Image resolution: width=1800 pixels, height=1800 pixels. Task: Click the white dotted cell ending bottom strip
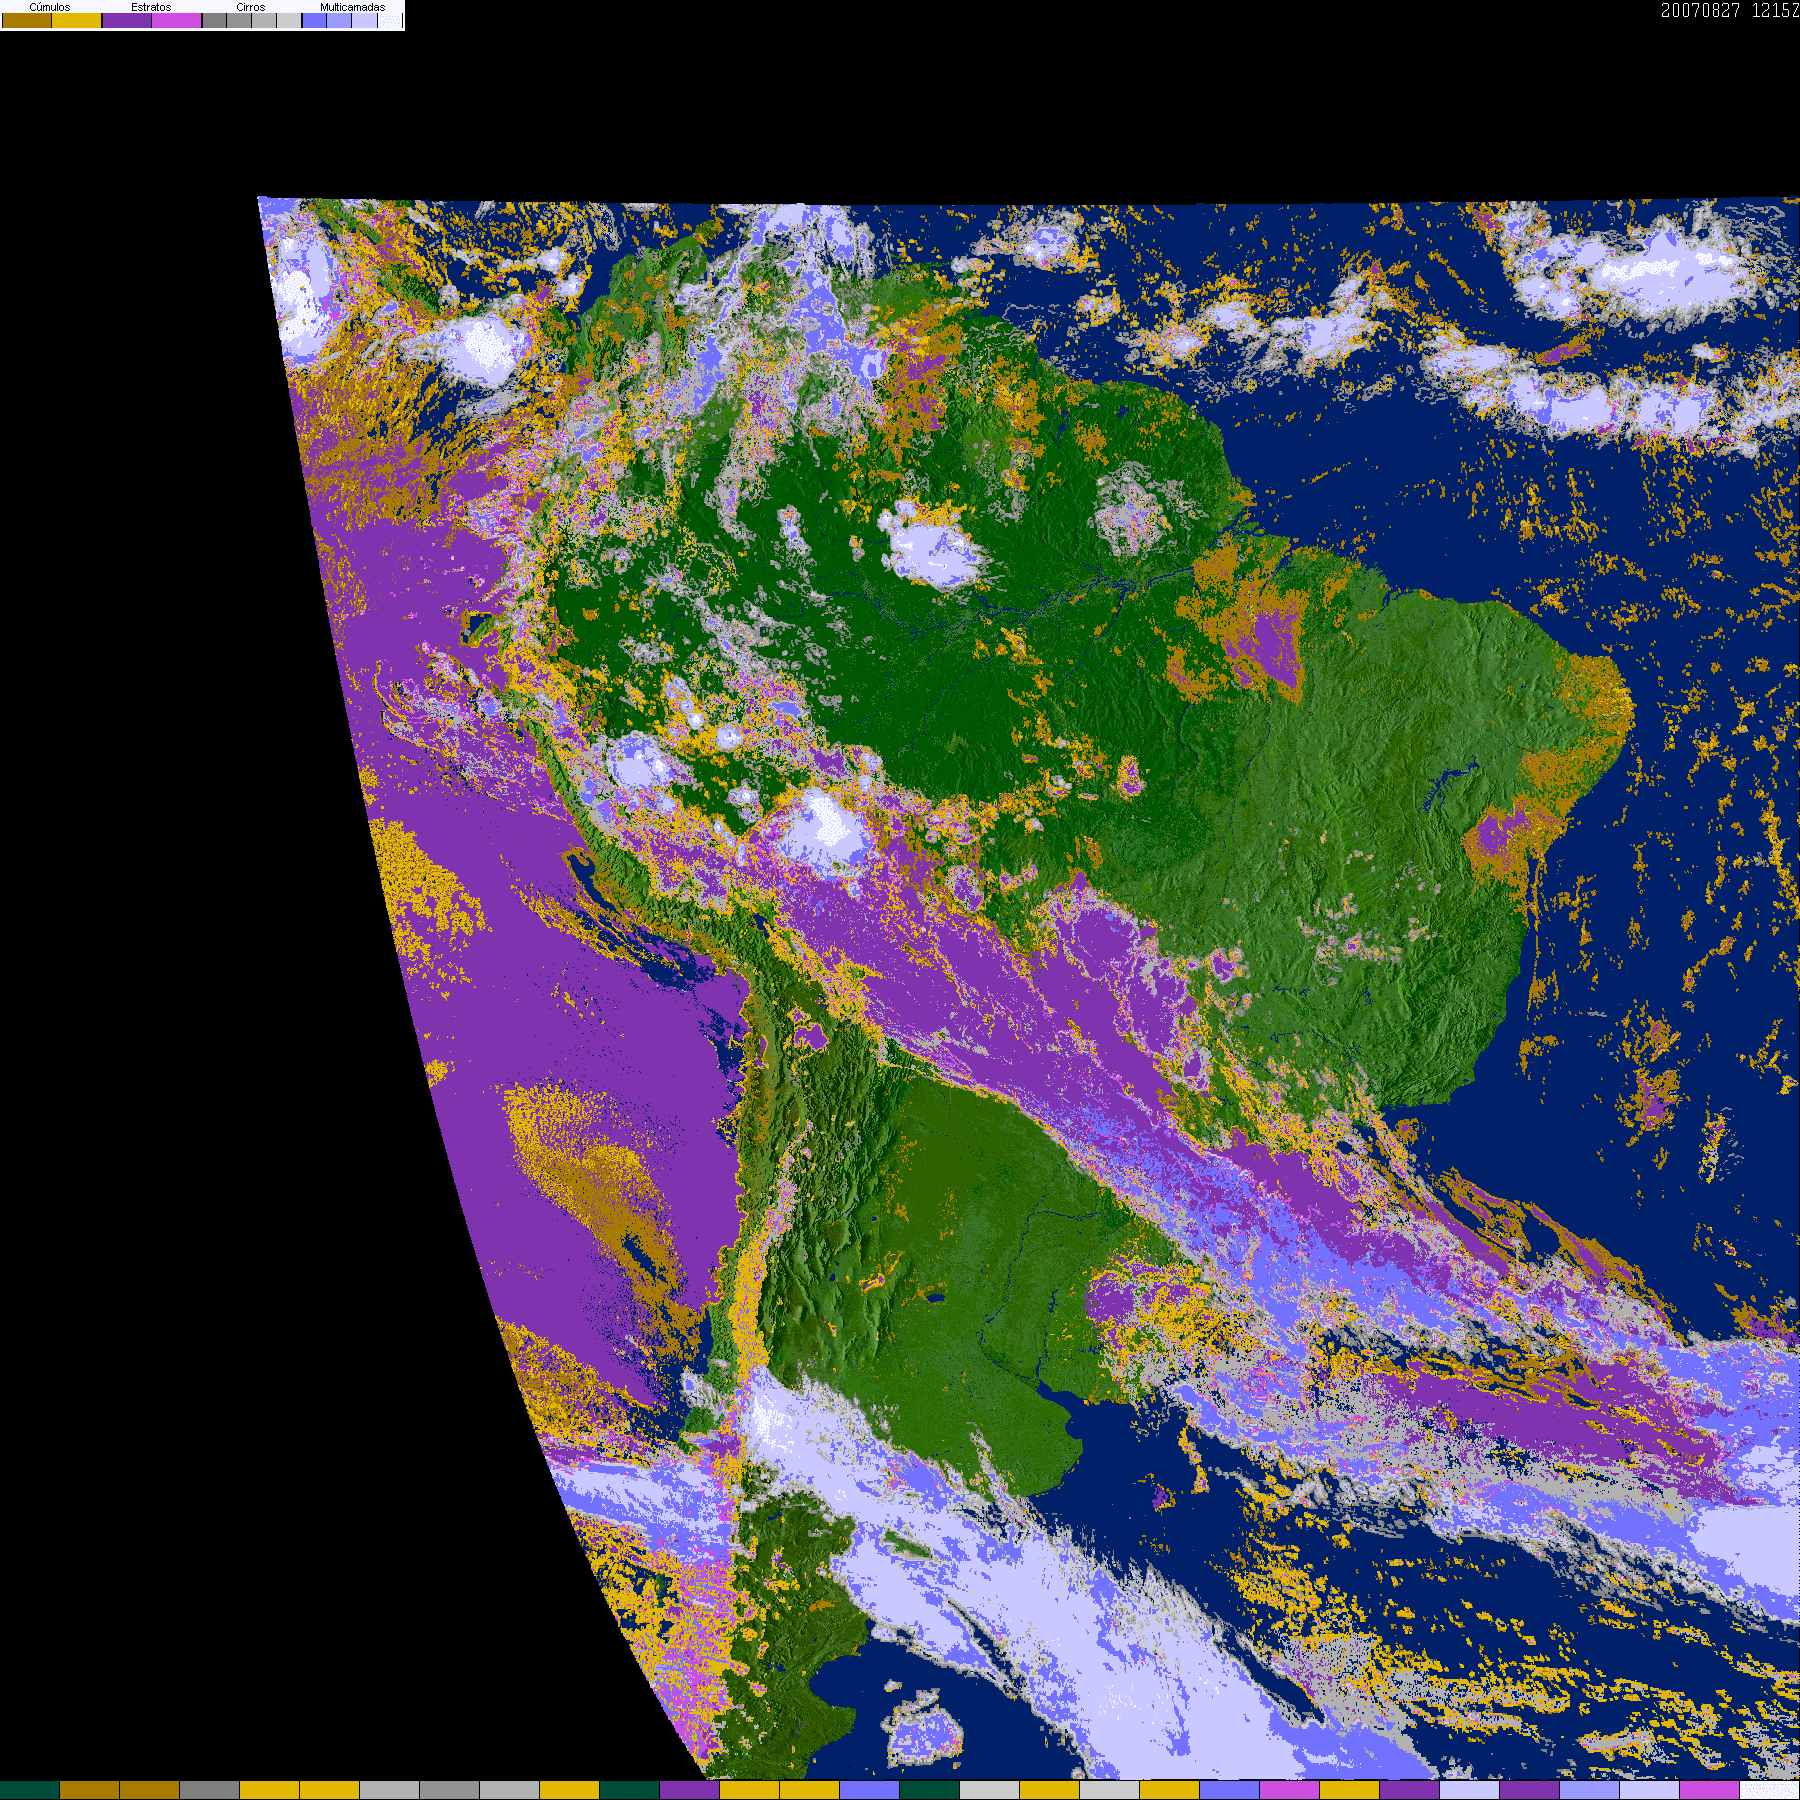point(1769,1790)
